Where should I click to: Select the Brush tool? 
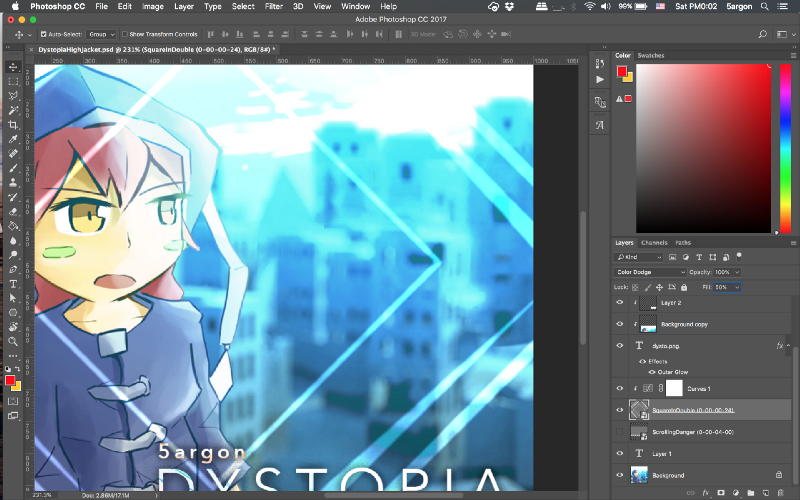pyautogui.click(x=13, y=168)
